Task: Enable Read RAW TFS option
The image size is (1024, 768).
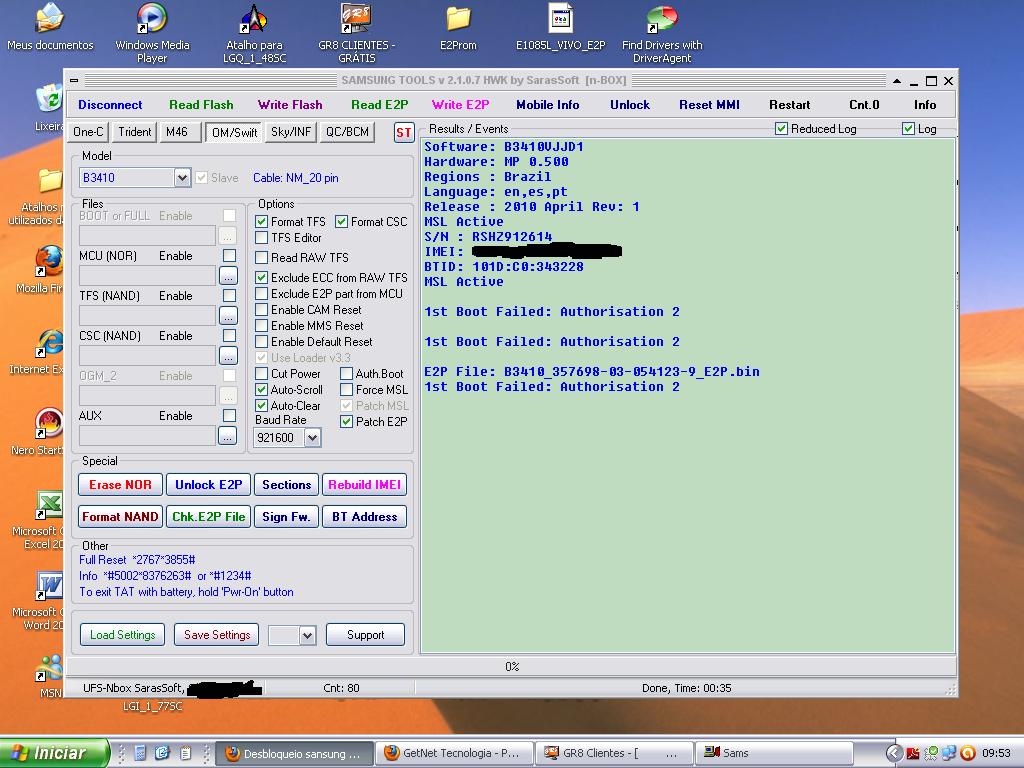Action: pos(261,257)
